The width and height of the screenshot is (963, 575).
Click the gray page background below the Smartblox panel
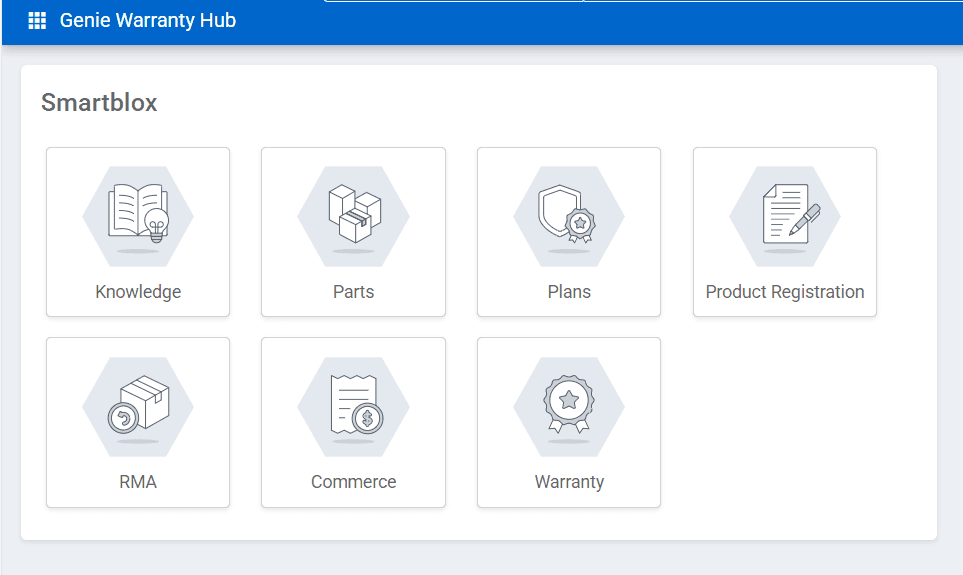coord(480,558)
